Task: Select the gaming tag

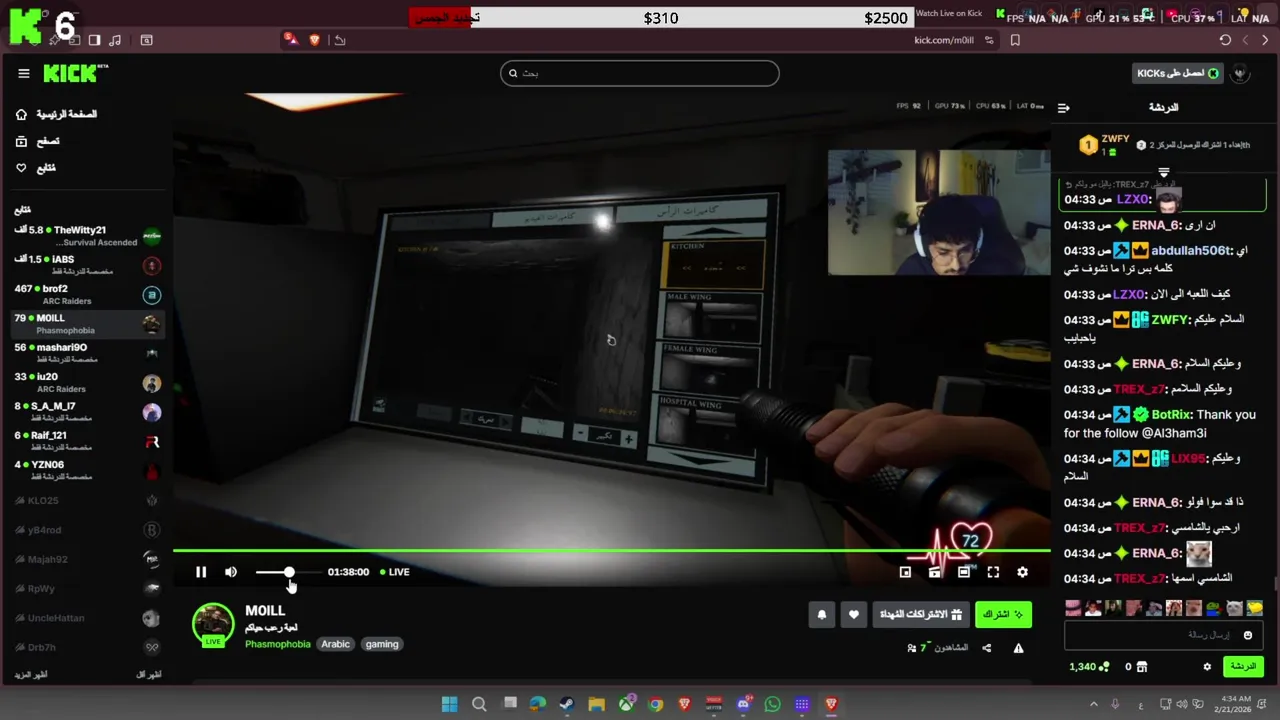Action: point(382,644)
